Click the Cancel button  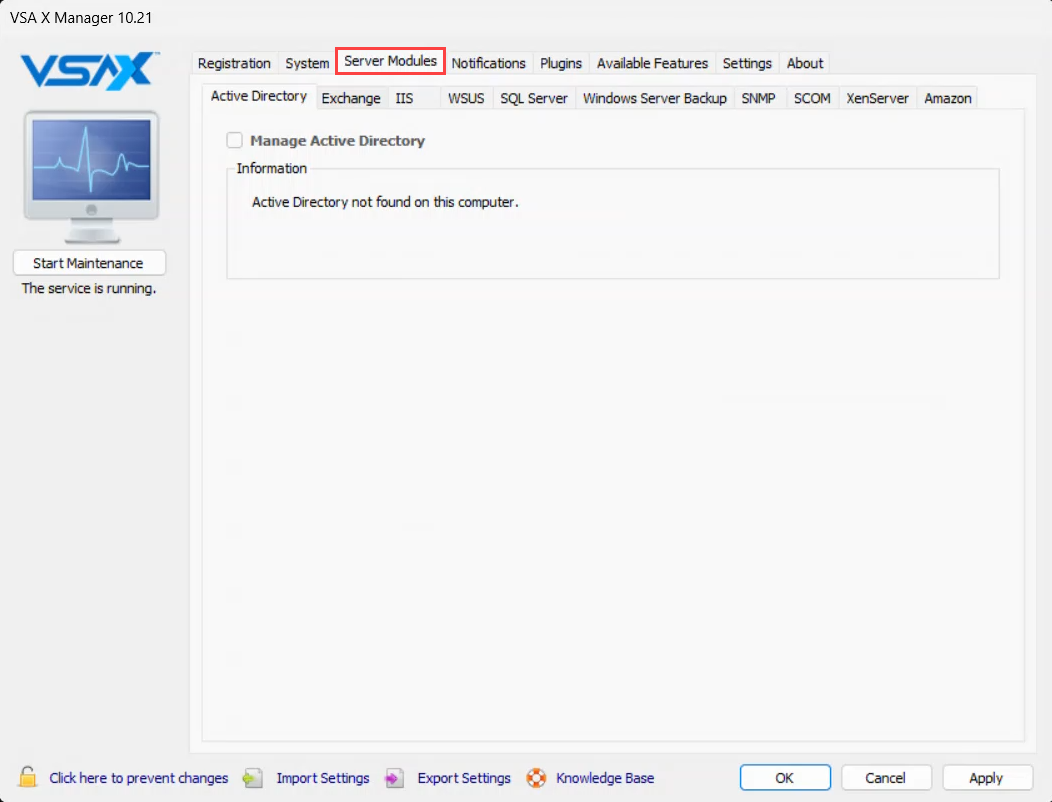[886, 778]
